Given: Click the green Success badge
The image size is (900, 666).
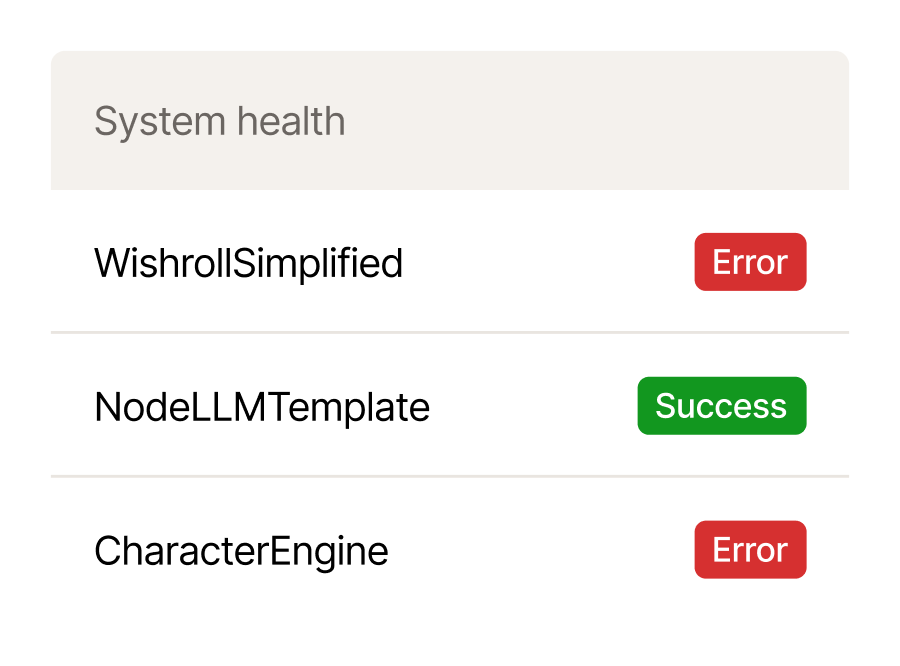Looking at the screenshot, I should click(721, 406).
